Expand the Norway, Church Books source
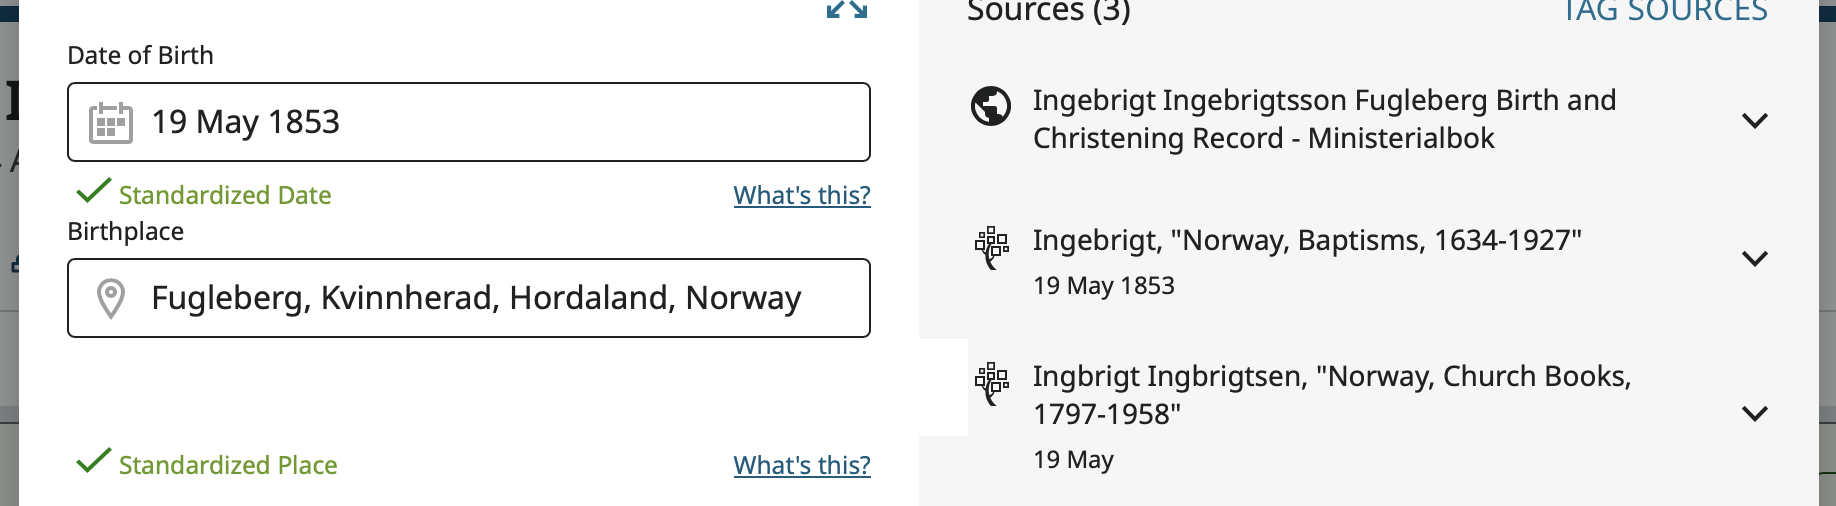This screenshot has height=506, width=1836. pos(1754,414)
